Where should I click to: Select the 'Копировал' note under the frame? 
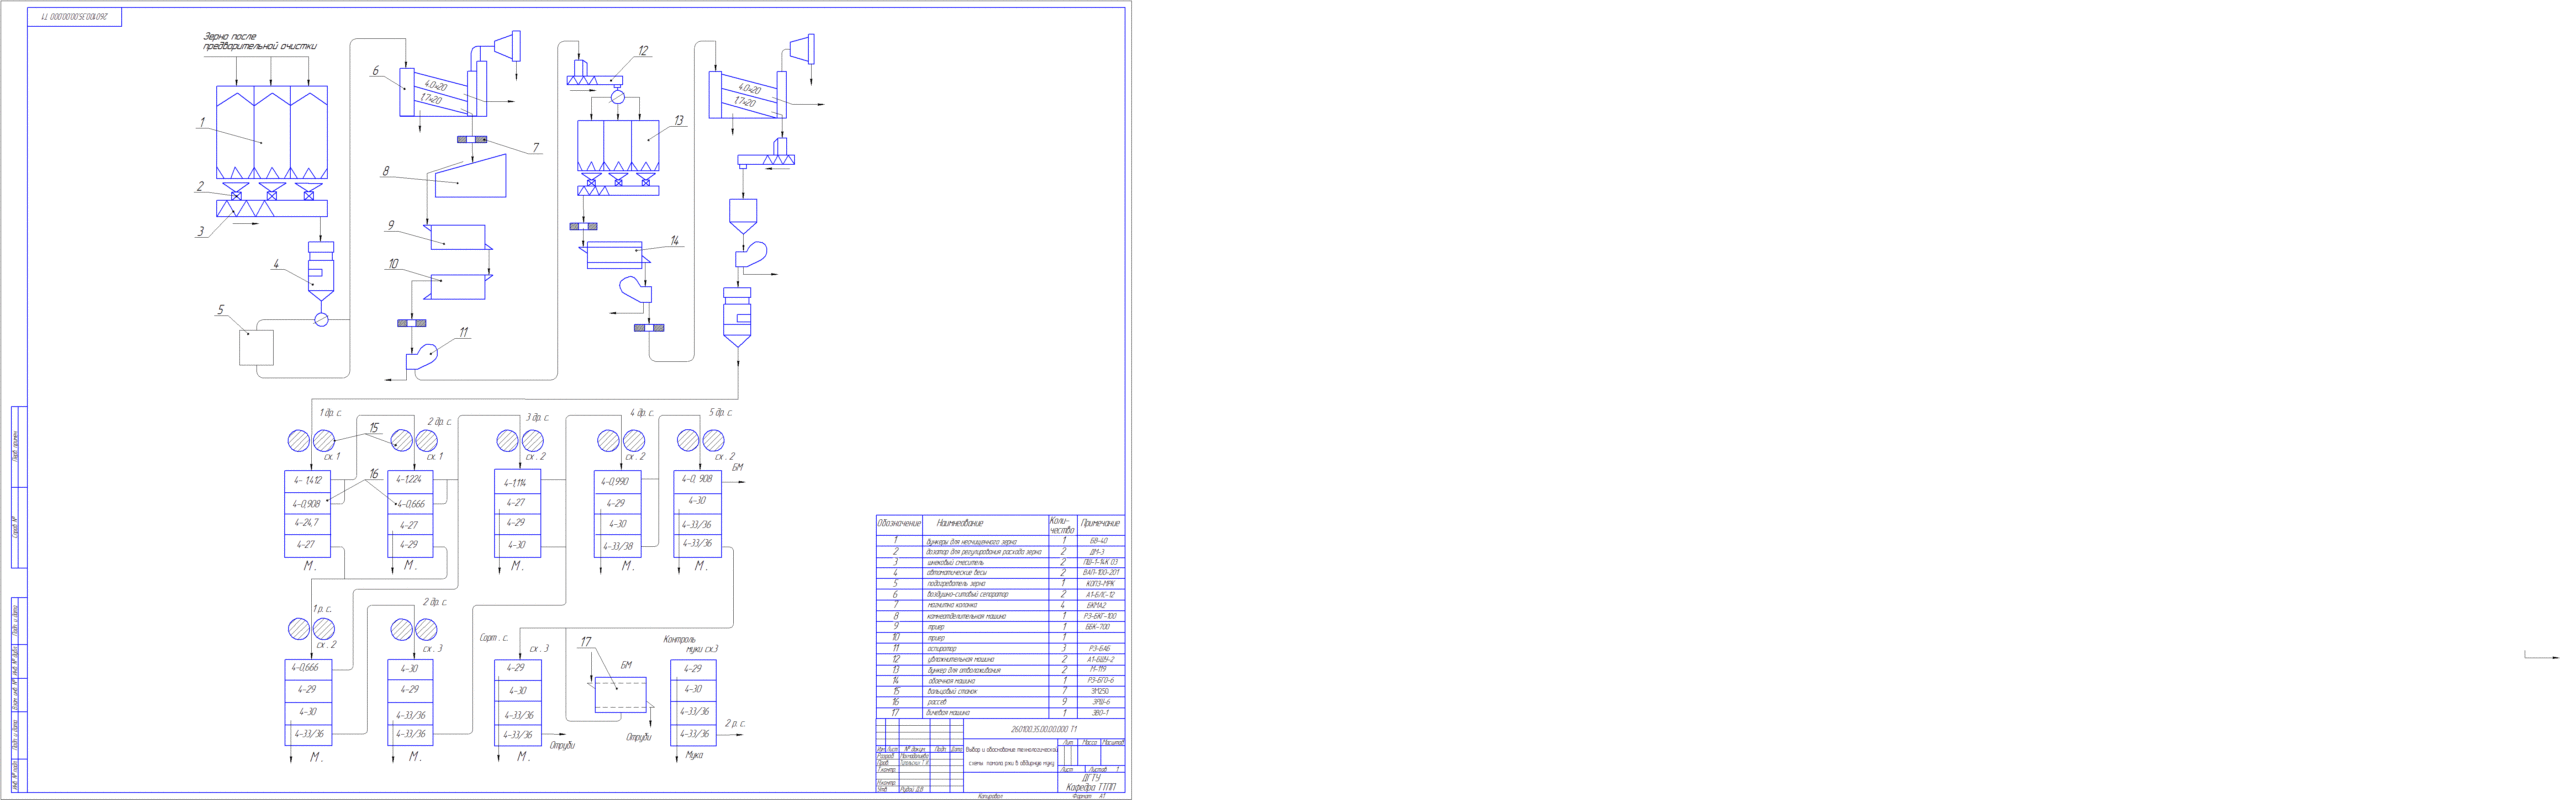pos(990,796)
